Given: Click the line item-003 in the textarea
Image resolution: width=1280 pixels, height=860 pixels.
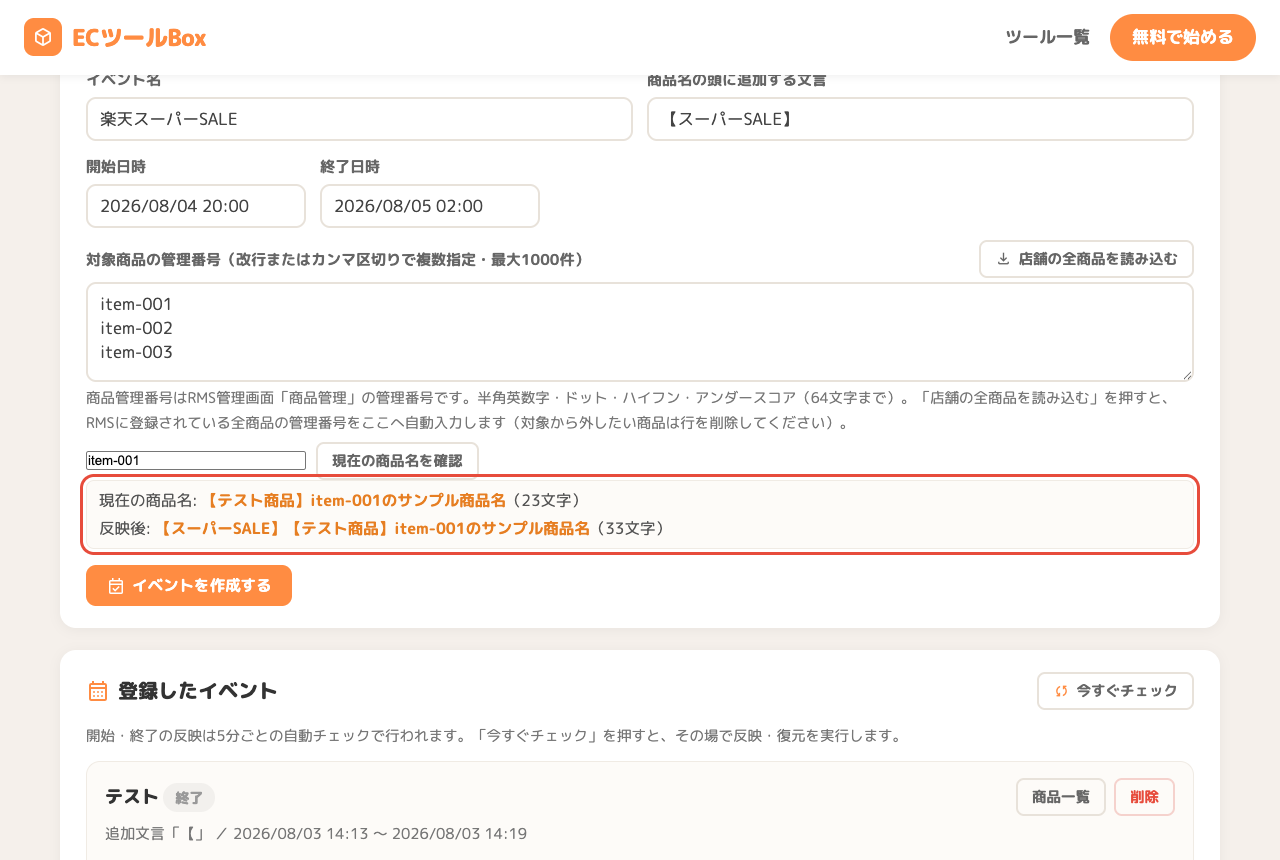Looking at the screenshot, I should (137, 352).
